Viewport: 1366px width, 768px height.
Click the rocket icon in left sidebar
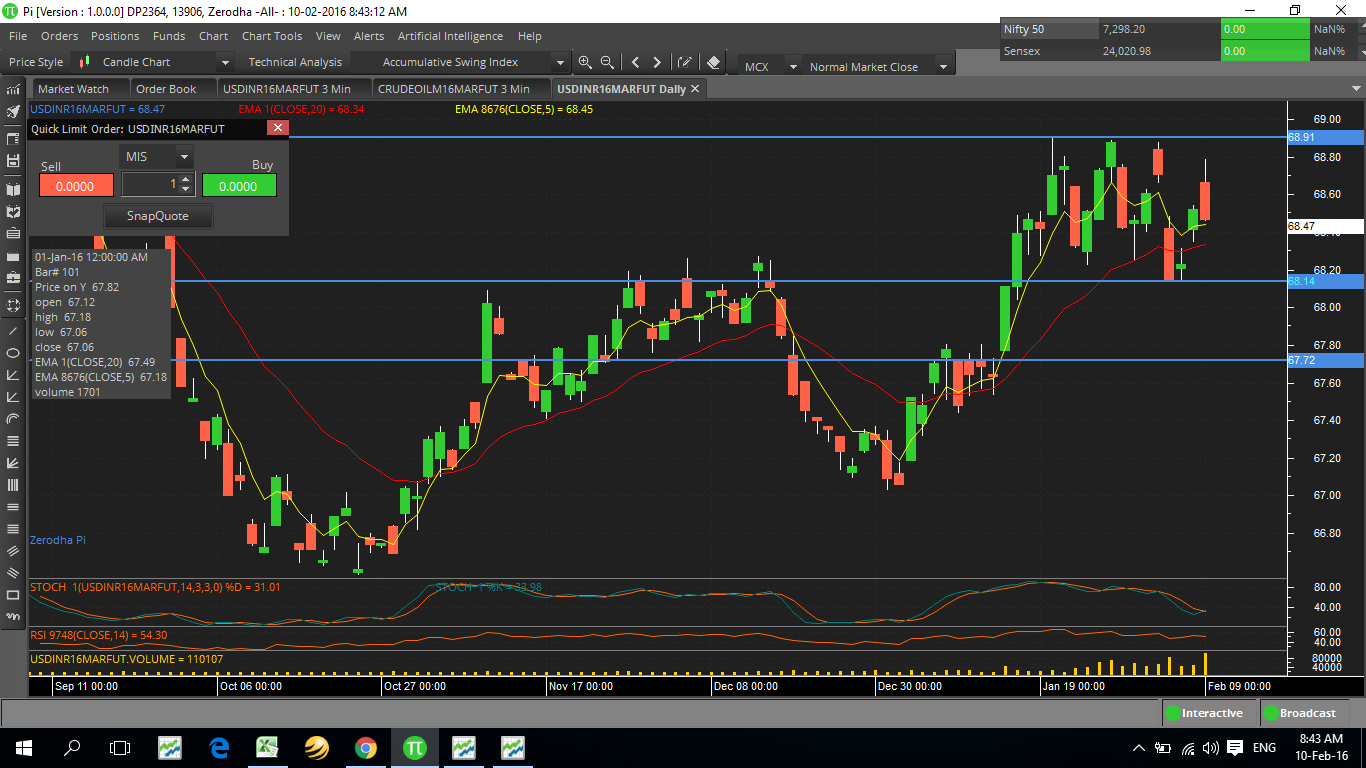pyautogui.click(x=13, y=111)
